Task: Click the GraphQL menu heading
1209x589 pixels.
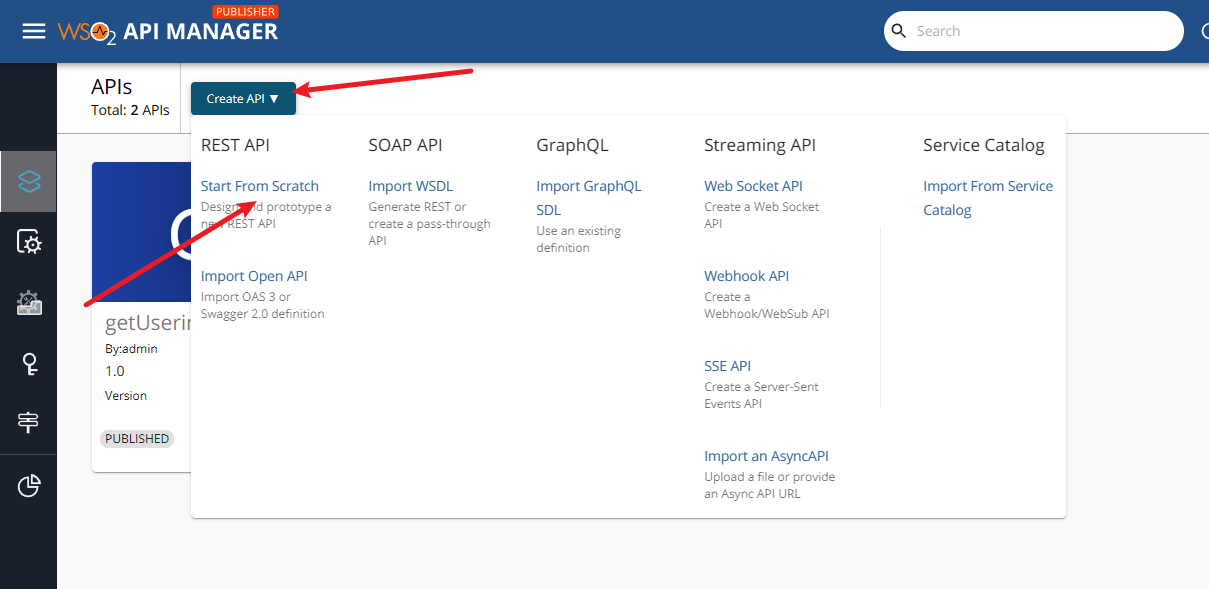Action: (572, 145)
